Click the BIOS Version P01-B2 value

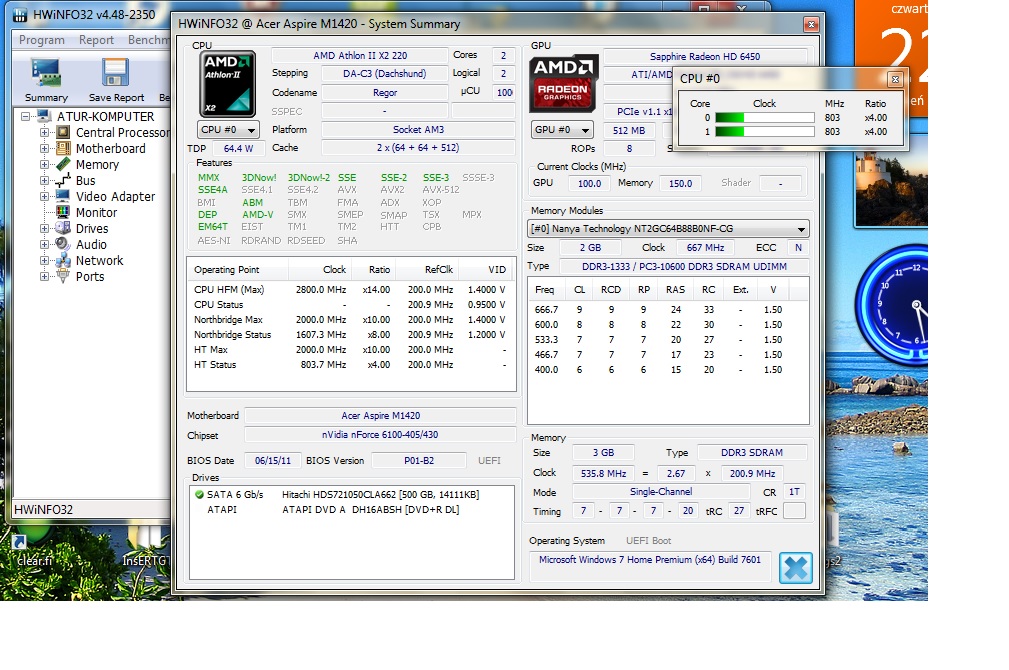[x=419, y=461]
